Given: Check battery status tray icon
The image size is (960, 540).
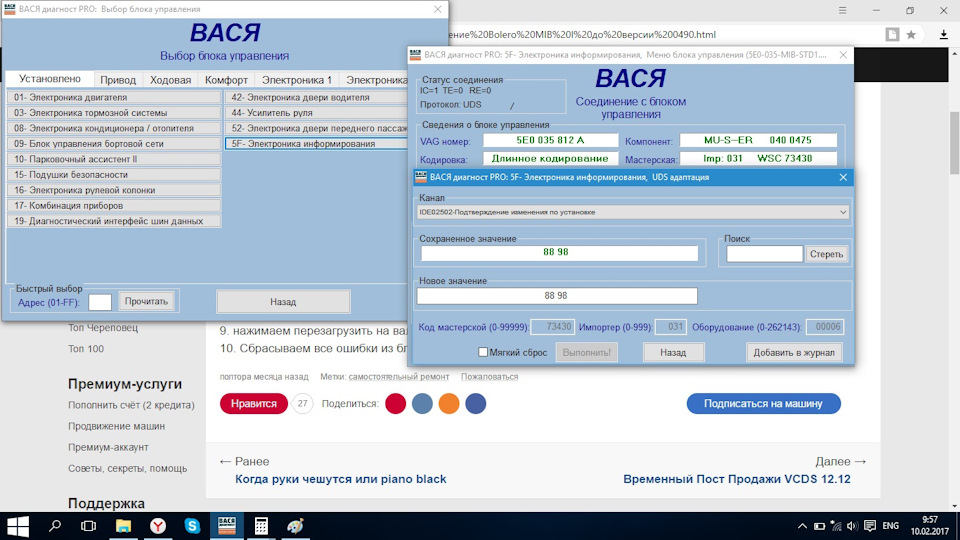Looking at the screenshot, I should pyautogui.click(x=819, y=526).
